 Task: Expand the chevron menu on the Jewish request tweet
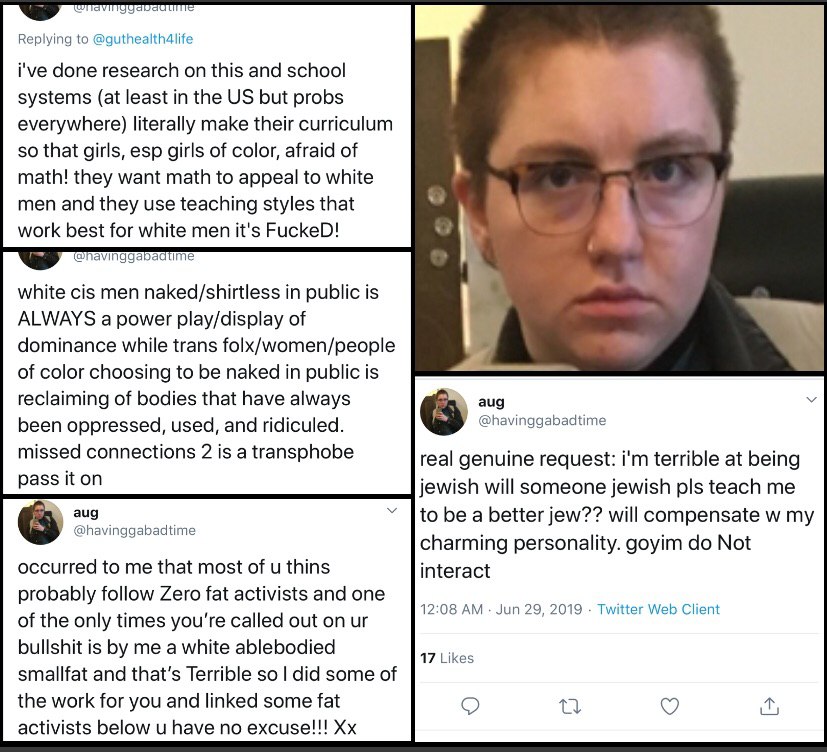(812, 400)
